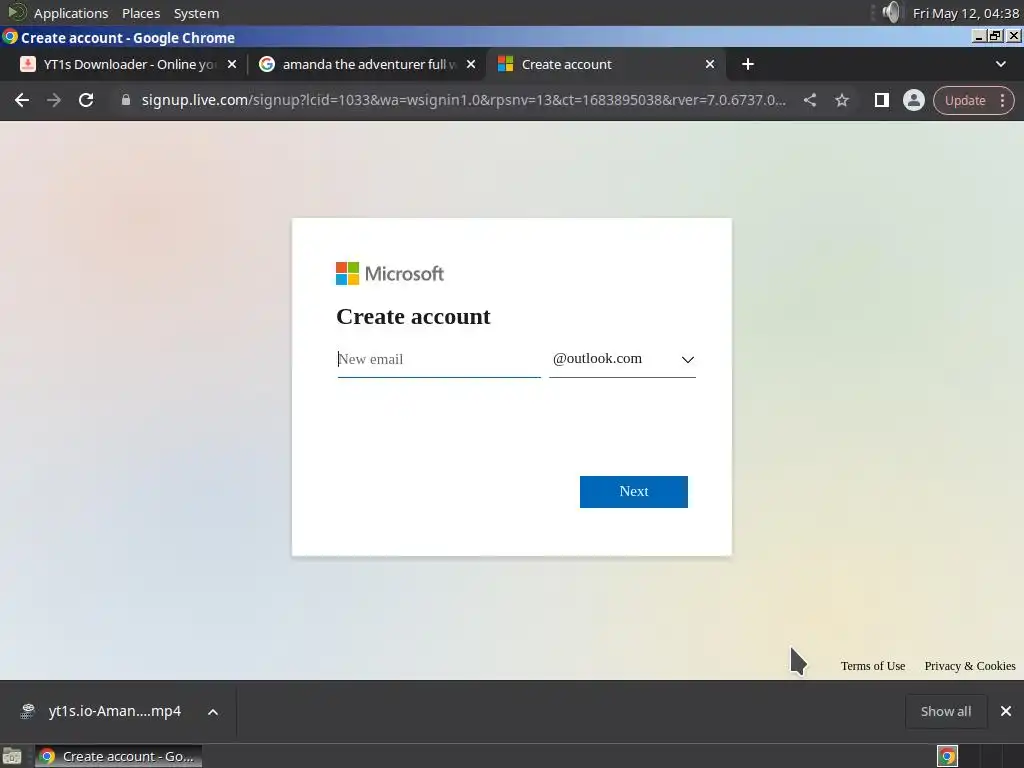Image resolution: width=1024 pixels, height=768 pixels.
Task: Switch to the amanda the adventurer tab
Action: pyautogui.click(x=366, y=64)
